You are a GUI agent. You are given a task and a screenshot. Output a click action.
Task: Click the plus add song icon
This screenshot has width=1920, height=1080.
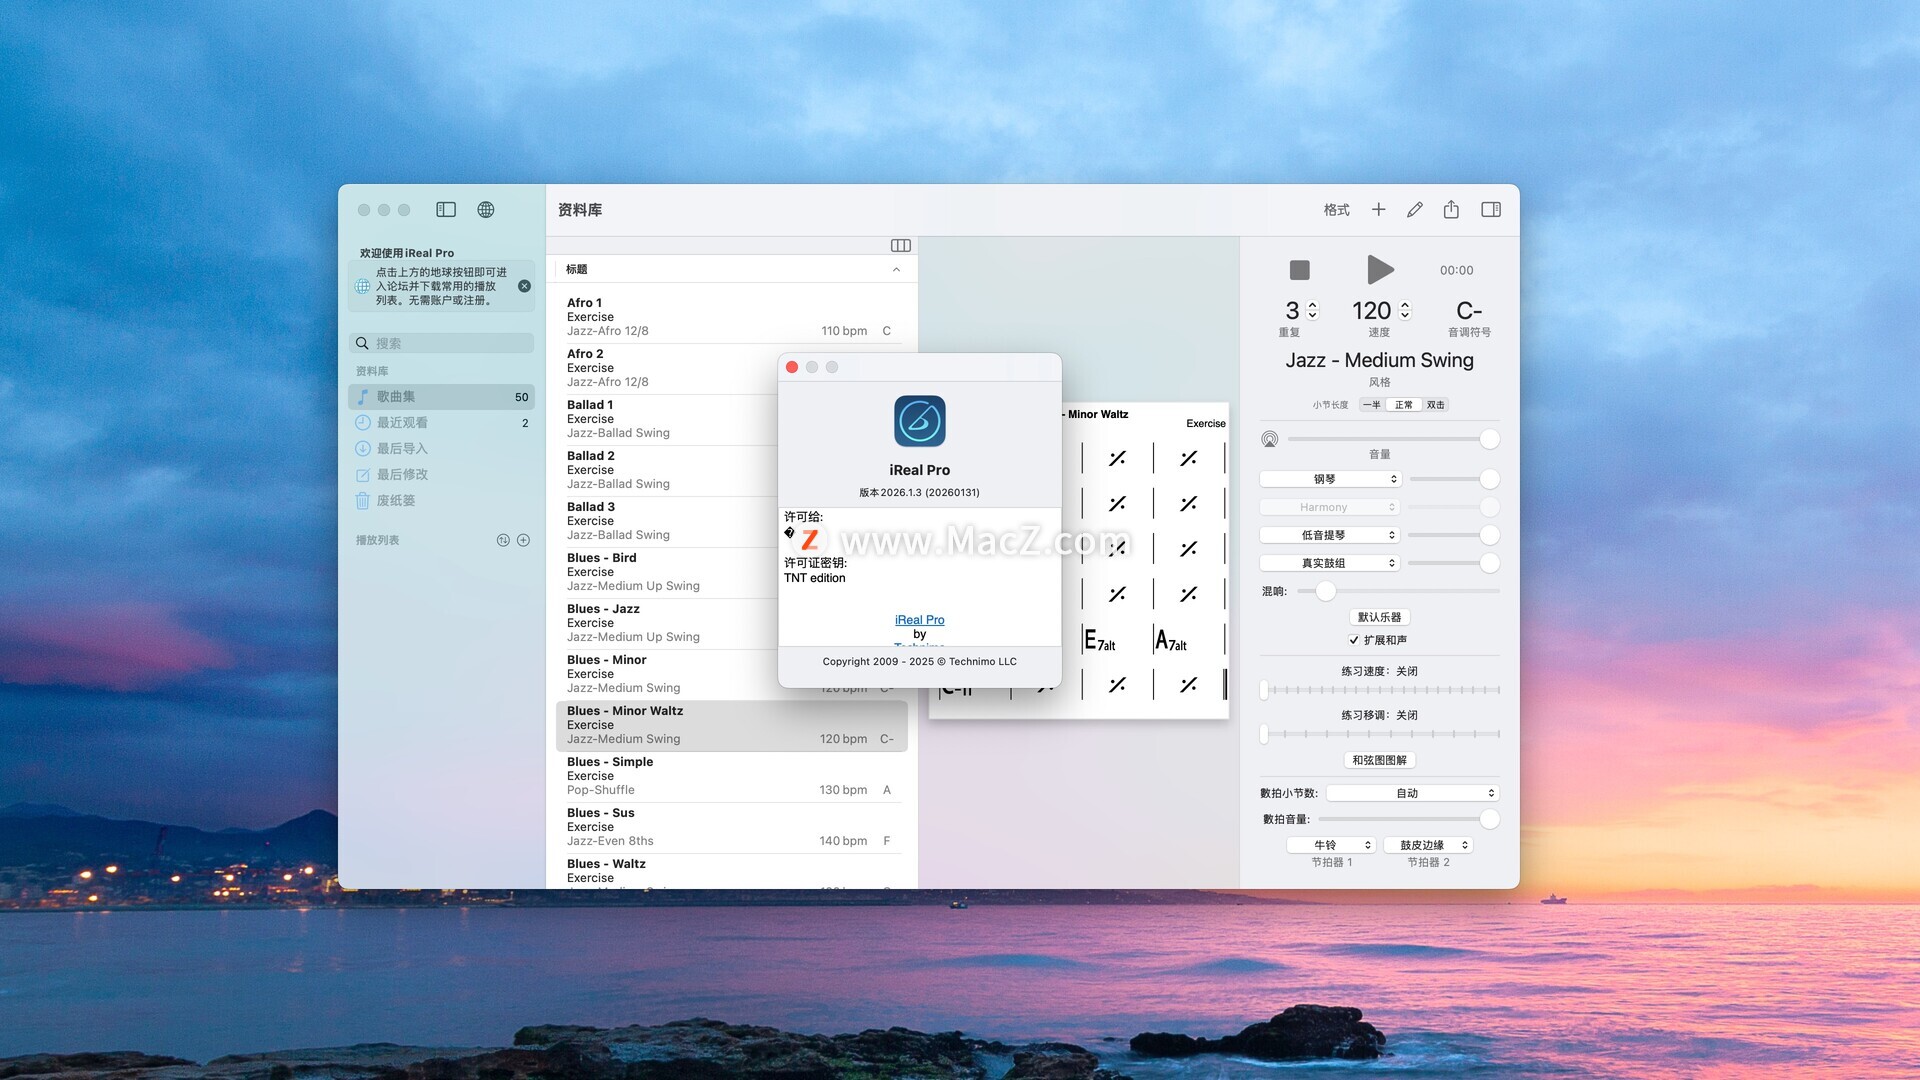[1378, 209]
